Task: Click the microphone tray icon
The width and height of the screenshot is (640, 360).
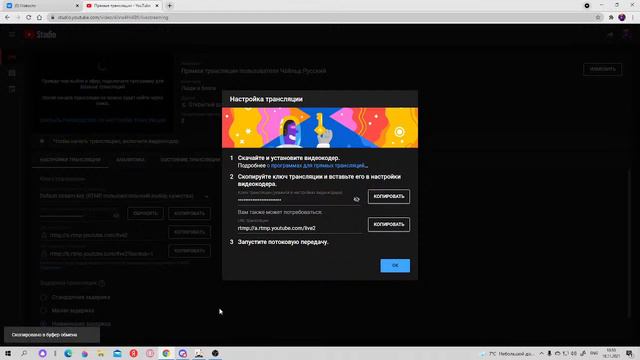Action: [549, 353]
